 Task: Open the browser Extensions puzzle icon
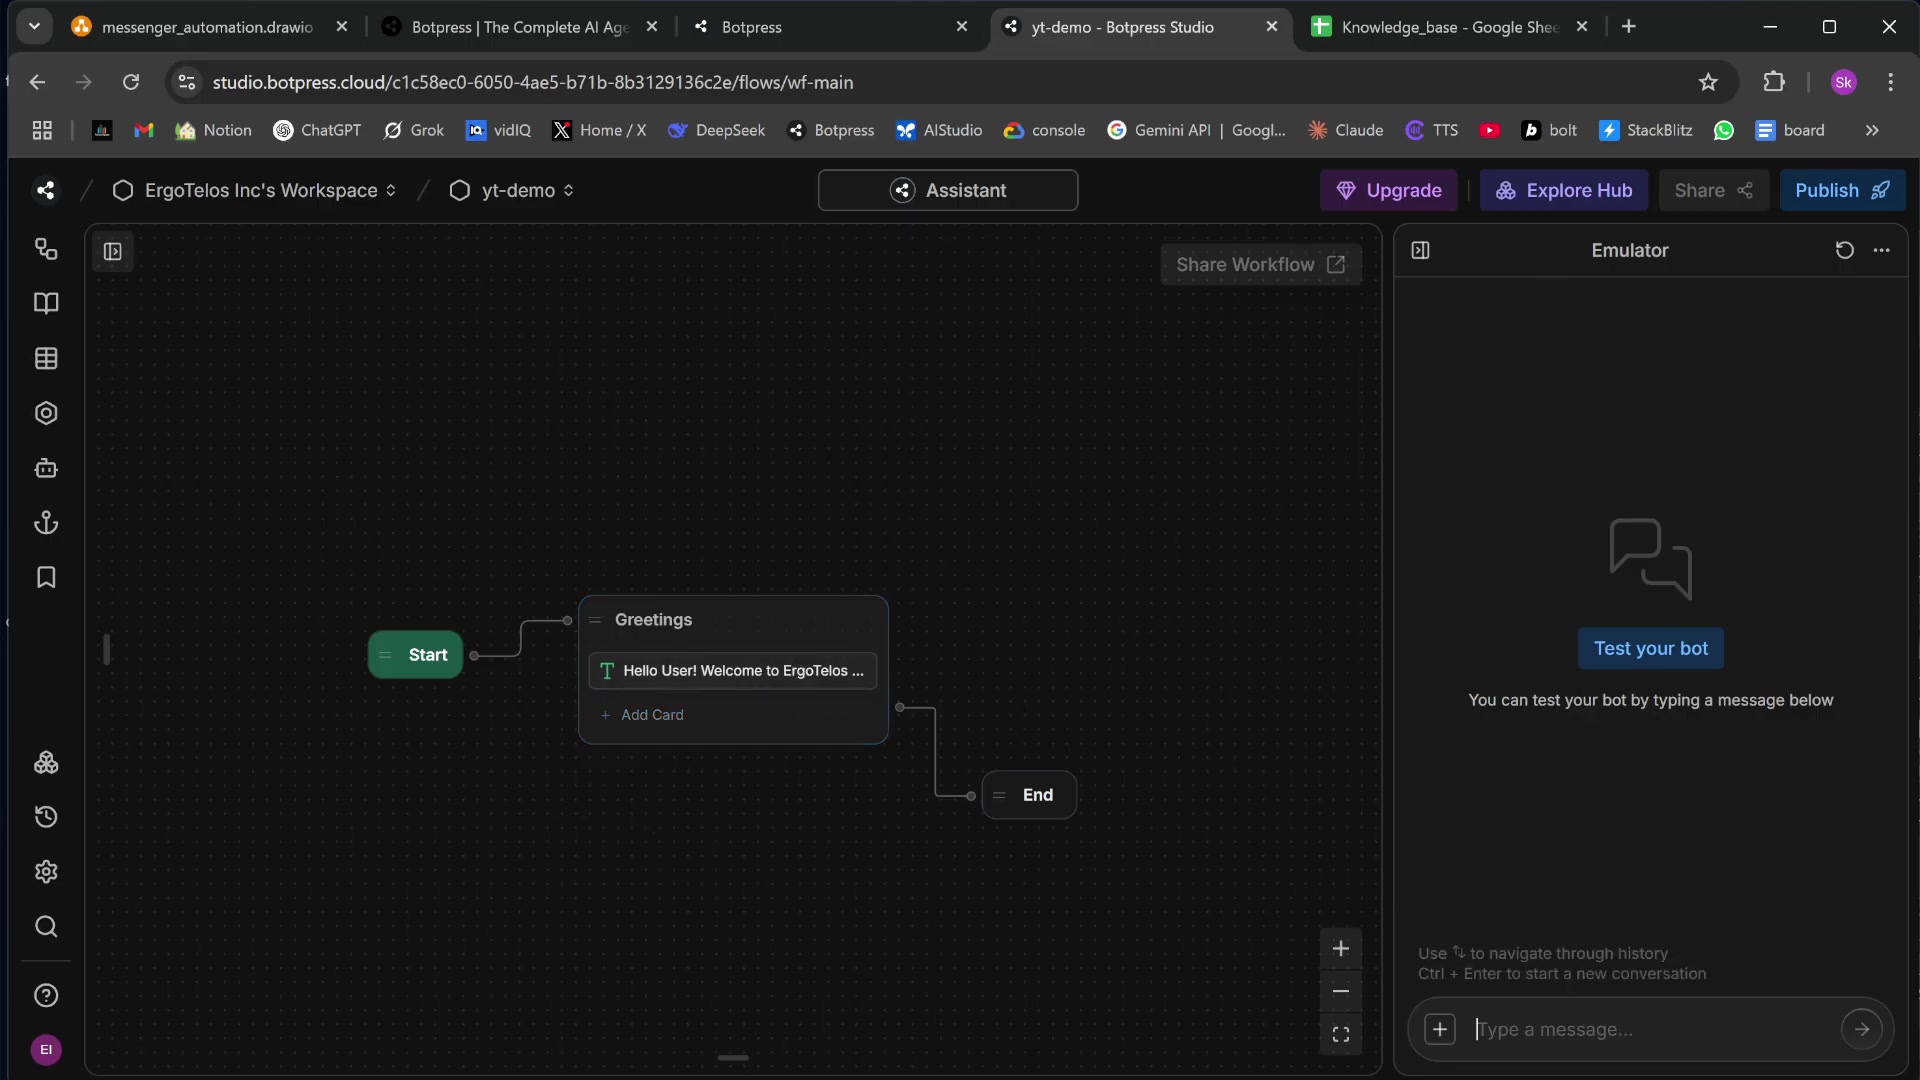point(1774,82)
